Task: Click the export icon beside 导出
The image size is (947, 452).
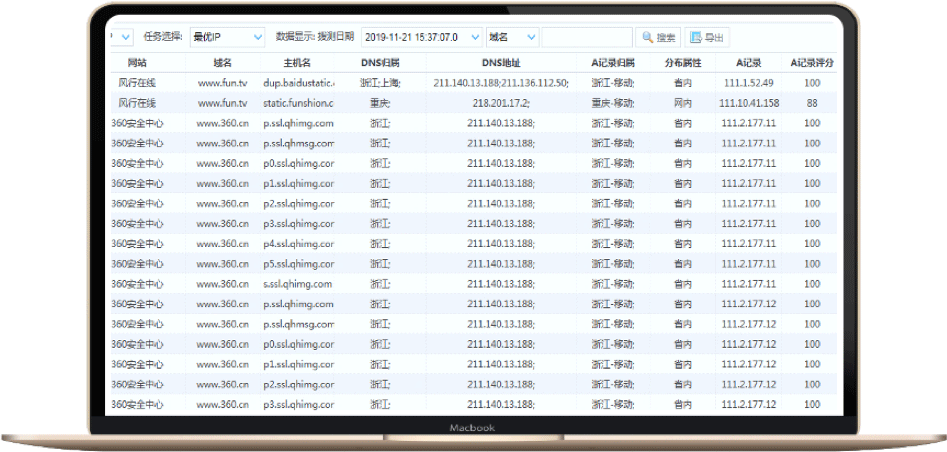Action: pyautogui.click(x=696, y=37)
